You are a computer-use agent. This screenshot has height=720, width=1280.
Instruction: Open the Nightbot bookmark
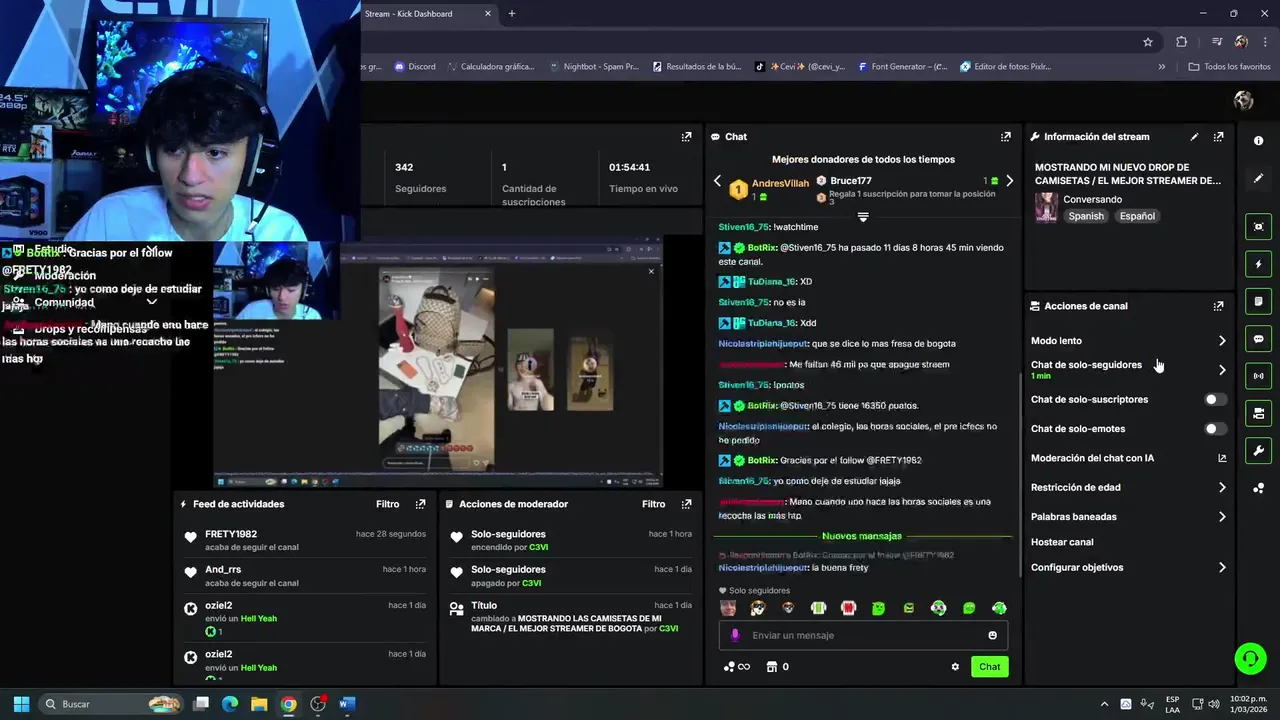click(594, 67)
